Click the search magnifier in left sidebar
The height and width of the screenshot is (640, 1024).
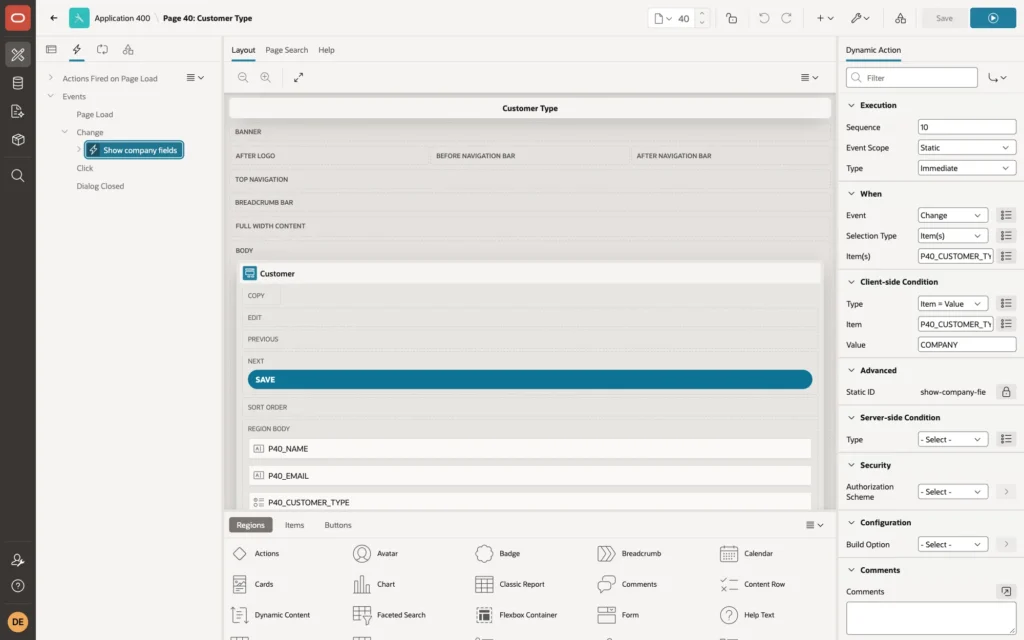point(18,176)
